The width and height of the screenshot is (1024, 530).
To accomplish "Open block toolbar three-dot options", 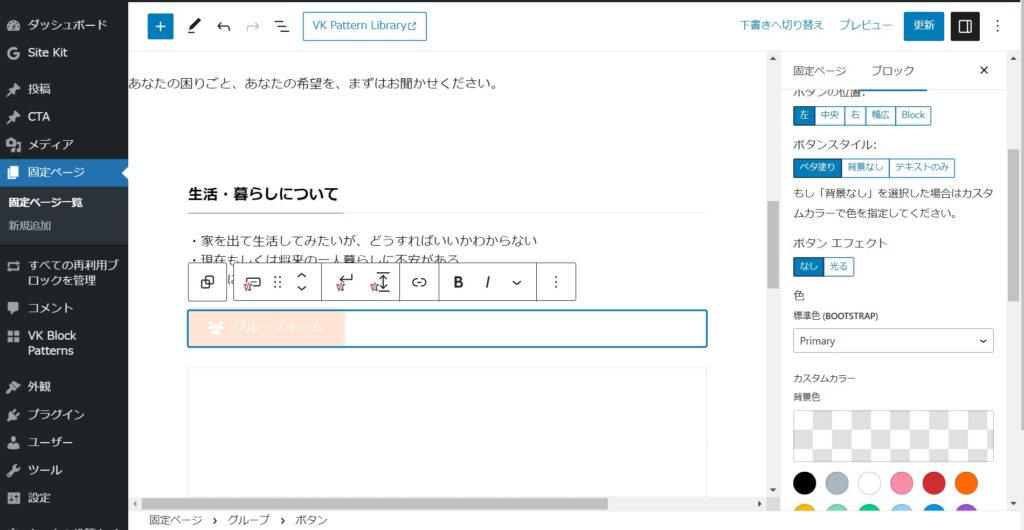I will pyautogui.click(x=556, y=282).
